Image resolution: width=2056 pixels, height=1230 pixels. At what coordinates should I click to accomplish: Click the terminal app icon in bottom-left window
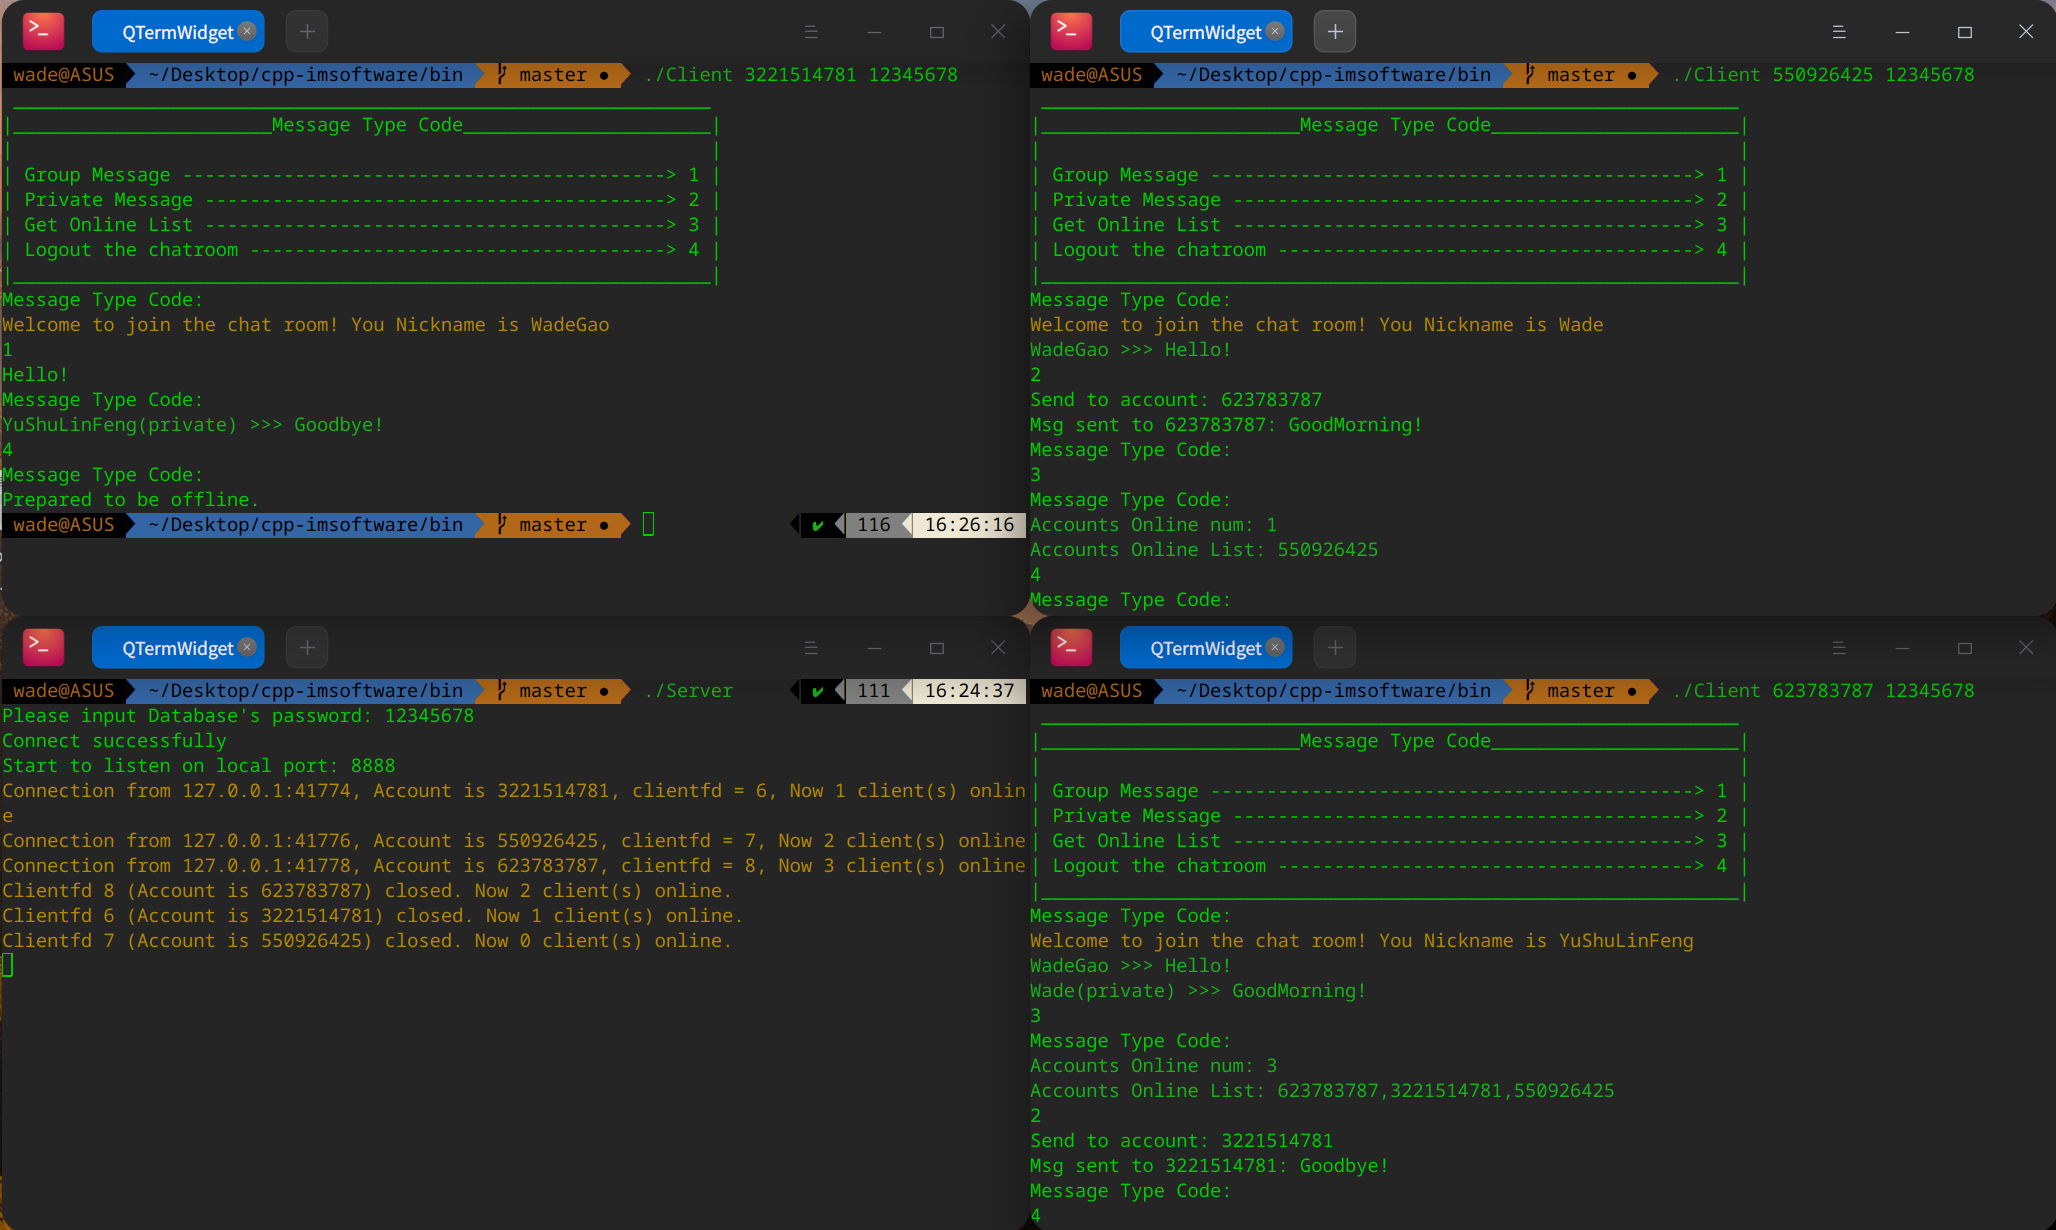tap(43, 648)
